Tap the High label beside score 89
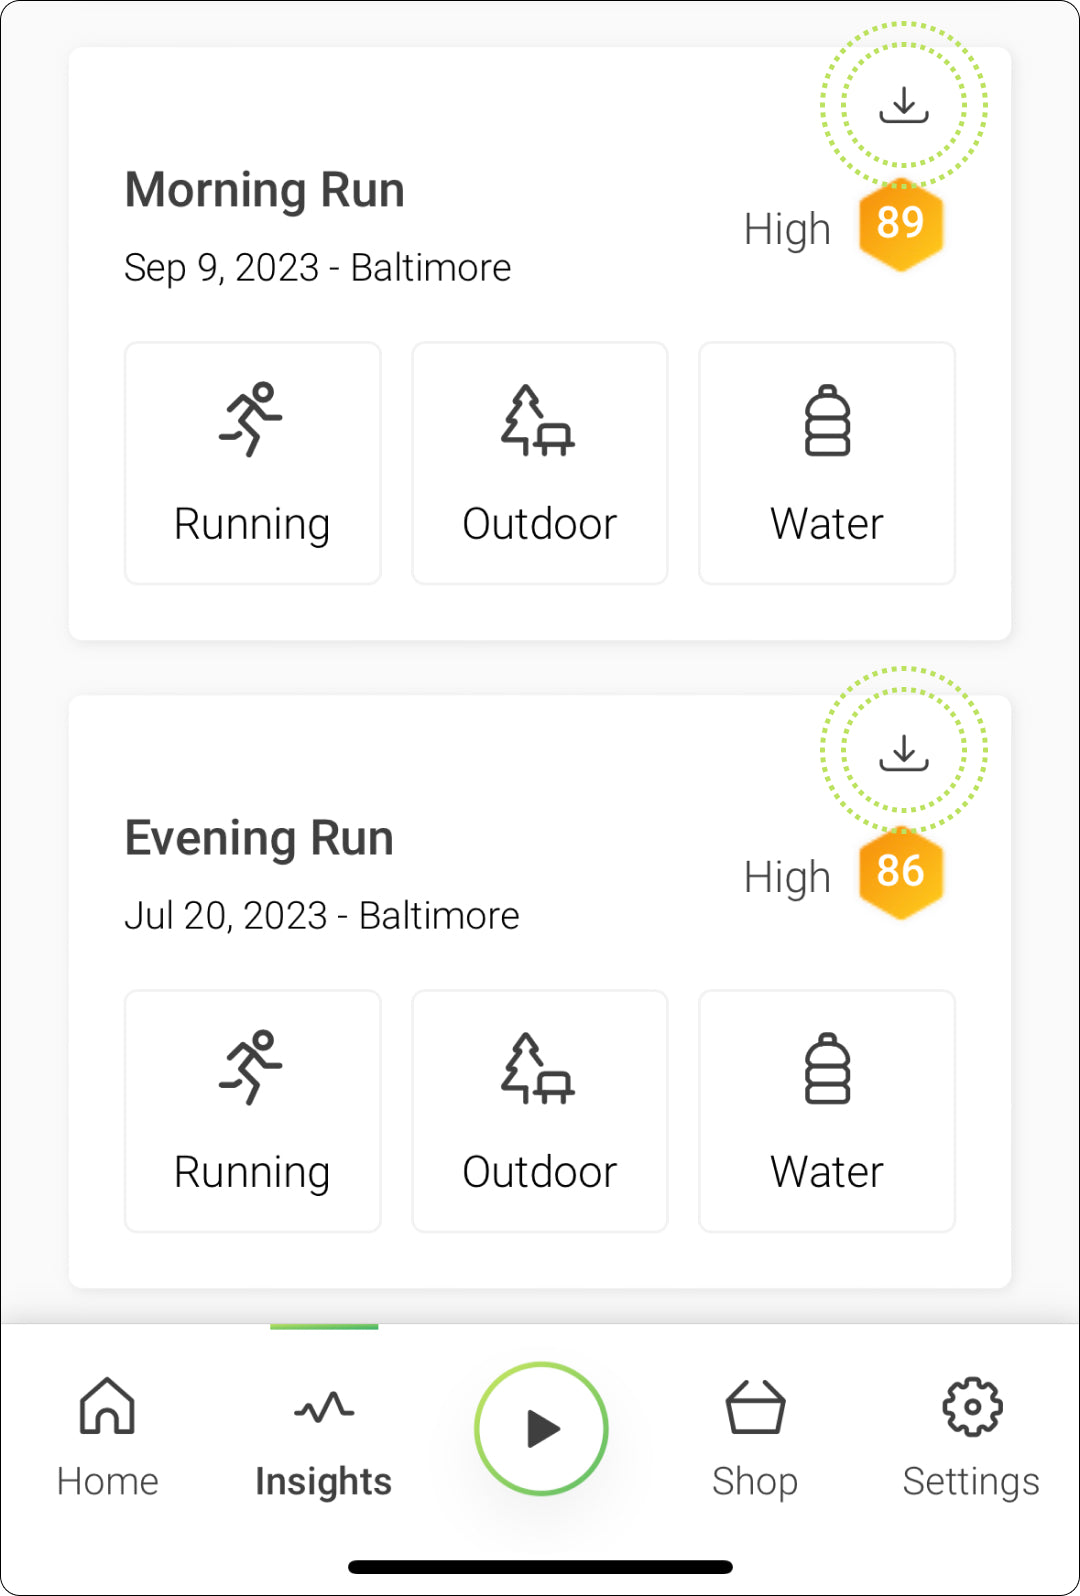The width and height of the screenshot is (1080, 1596). coord(787,230)
